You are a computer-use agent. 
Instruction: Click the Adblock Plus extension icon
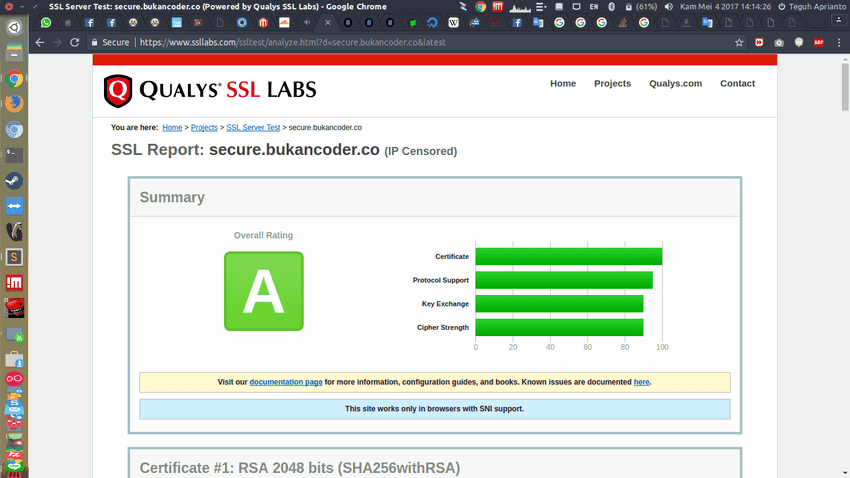click(x=818, y=43)
